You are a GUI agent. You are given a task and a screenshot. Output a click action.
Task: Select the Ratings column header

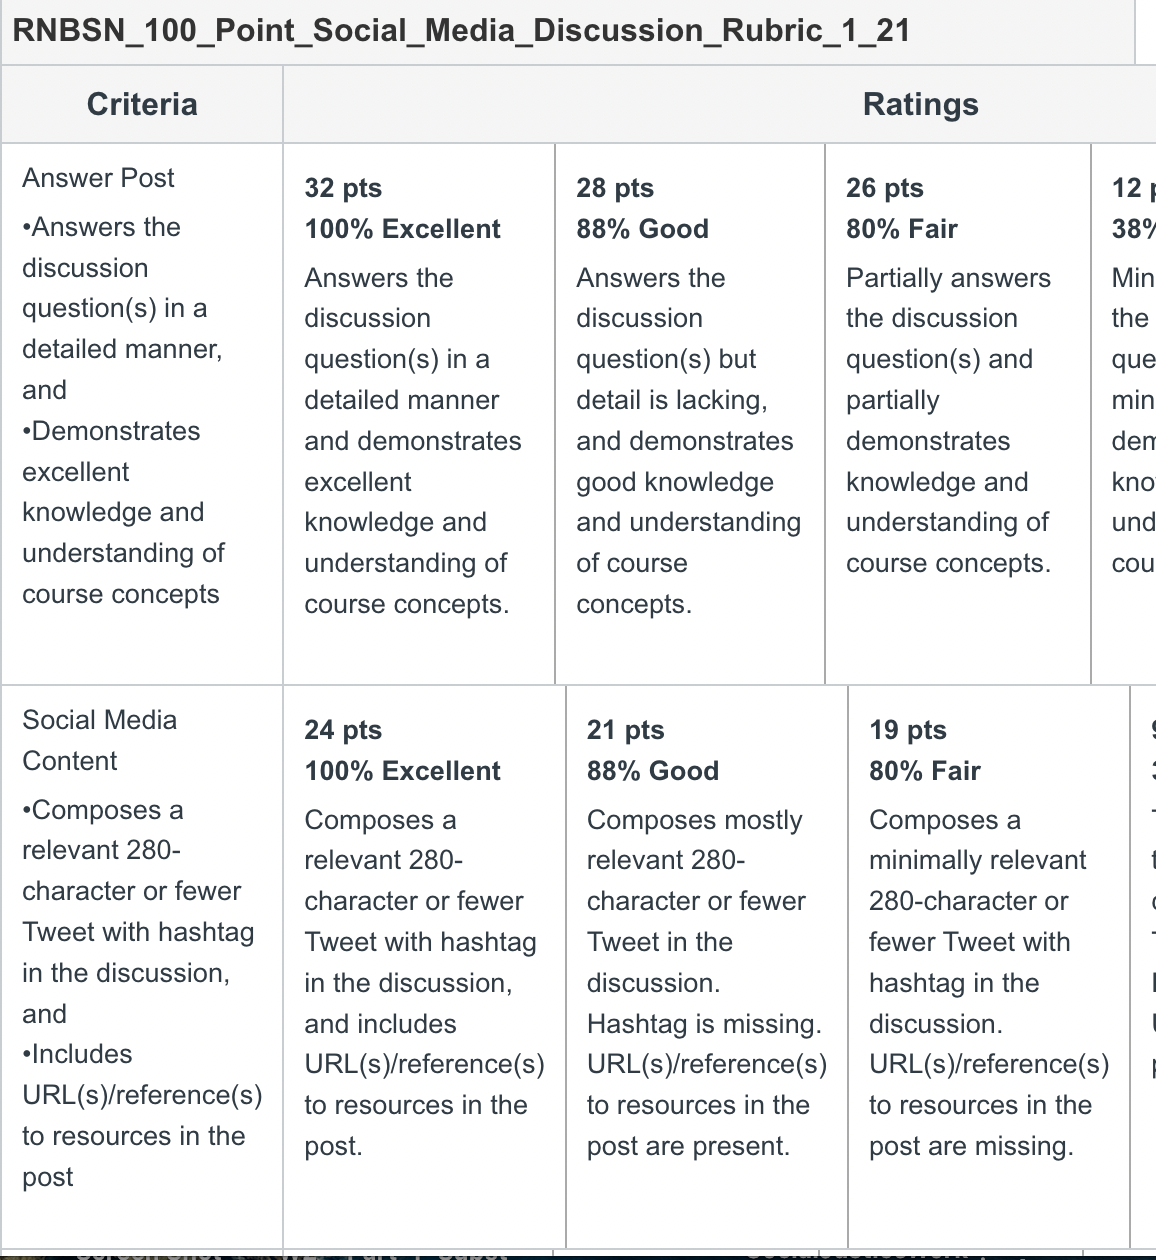(x=920, y=104)
